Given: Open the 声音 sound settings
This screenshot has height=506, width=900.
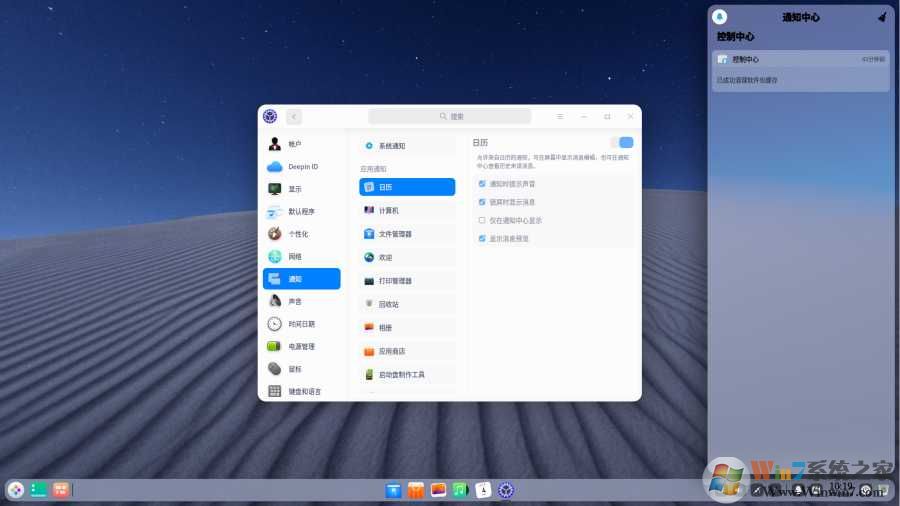Looking at the screenshot, I should click(301, 301).
